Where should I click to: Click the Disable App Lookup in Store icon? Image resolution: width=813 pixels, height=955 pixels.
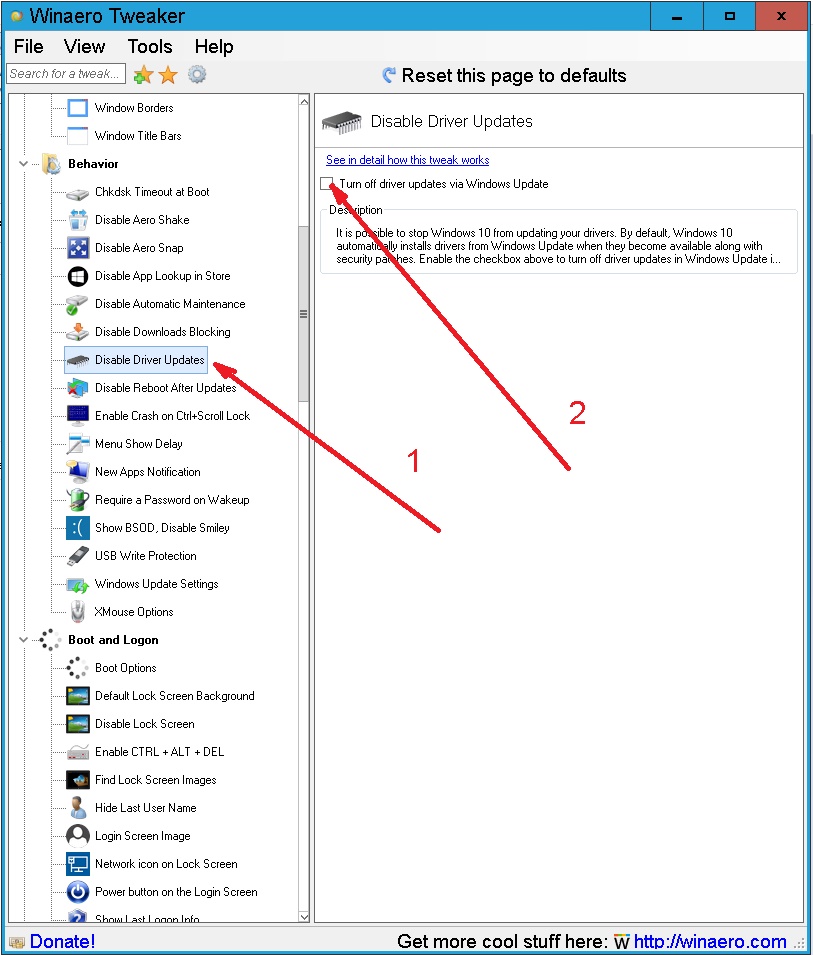pyautogui.click(x=77, y=276)
